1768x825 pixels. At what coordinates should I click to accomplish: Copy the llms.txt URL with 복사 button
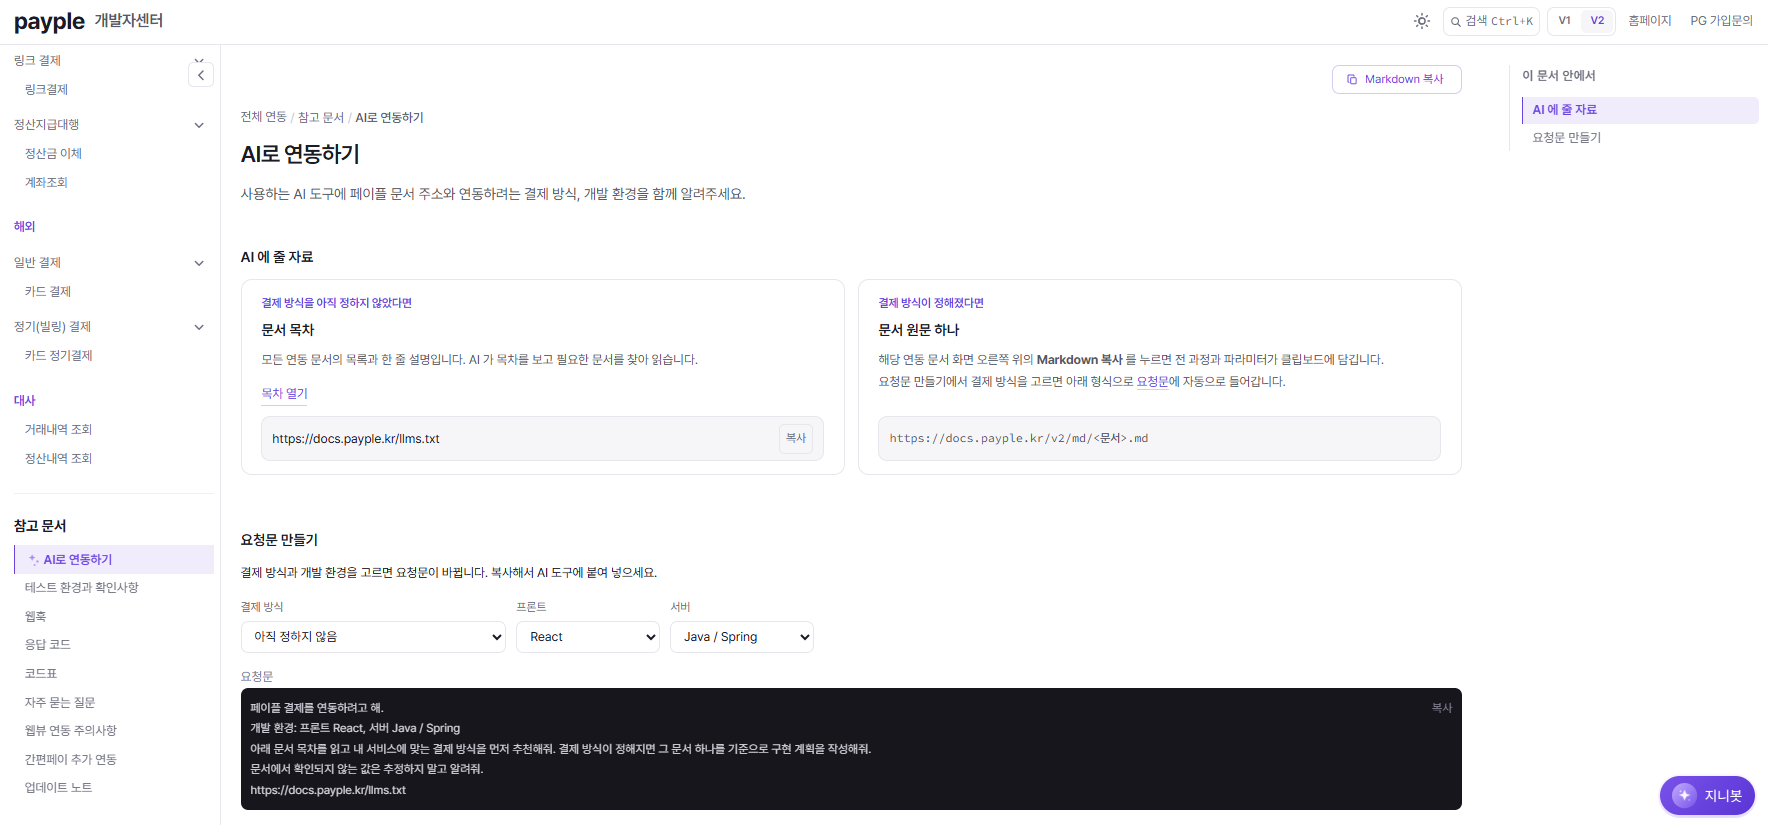click(796, 438)
